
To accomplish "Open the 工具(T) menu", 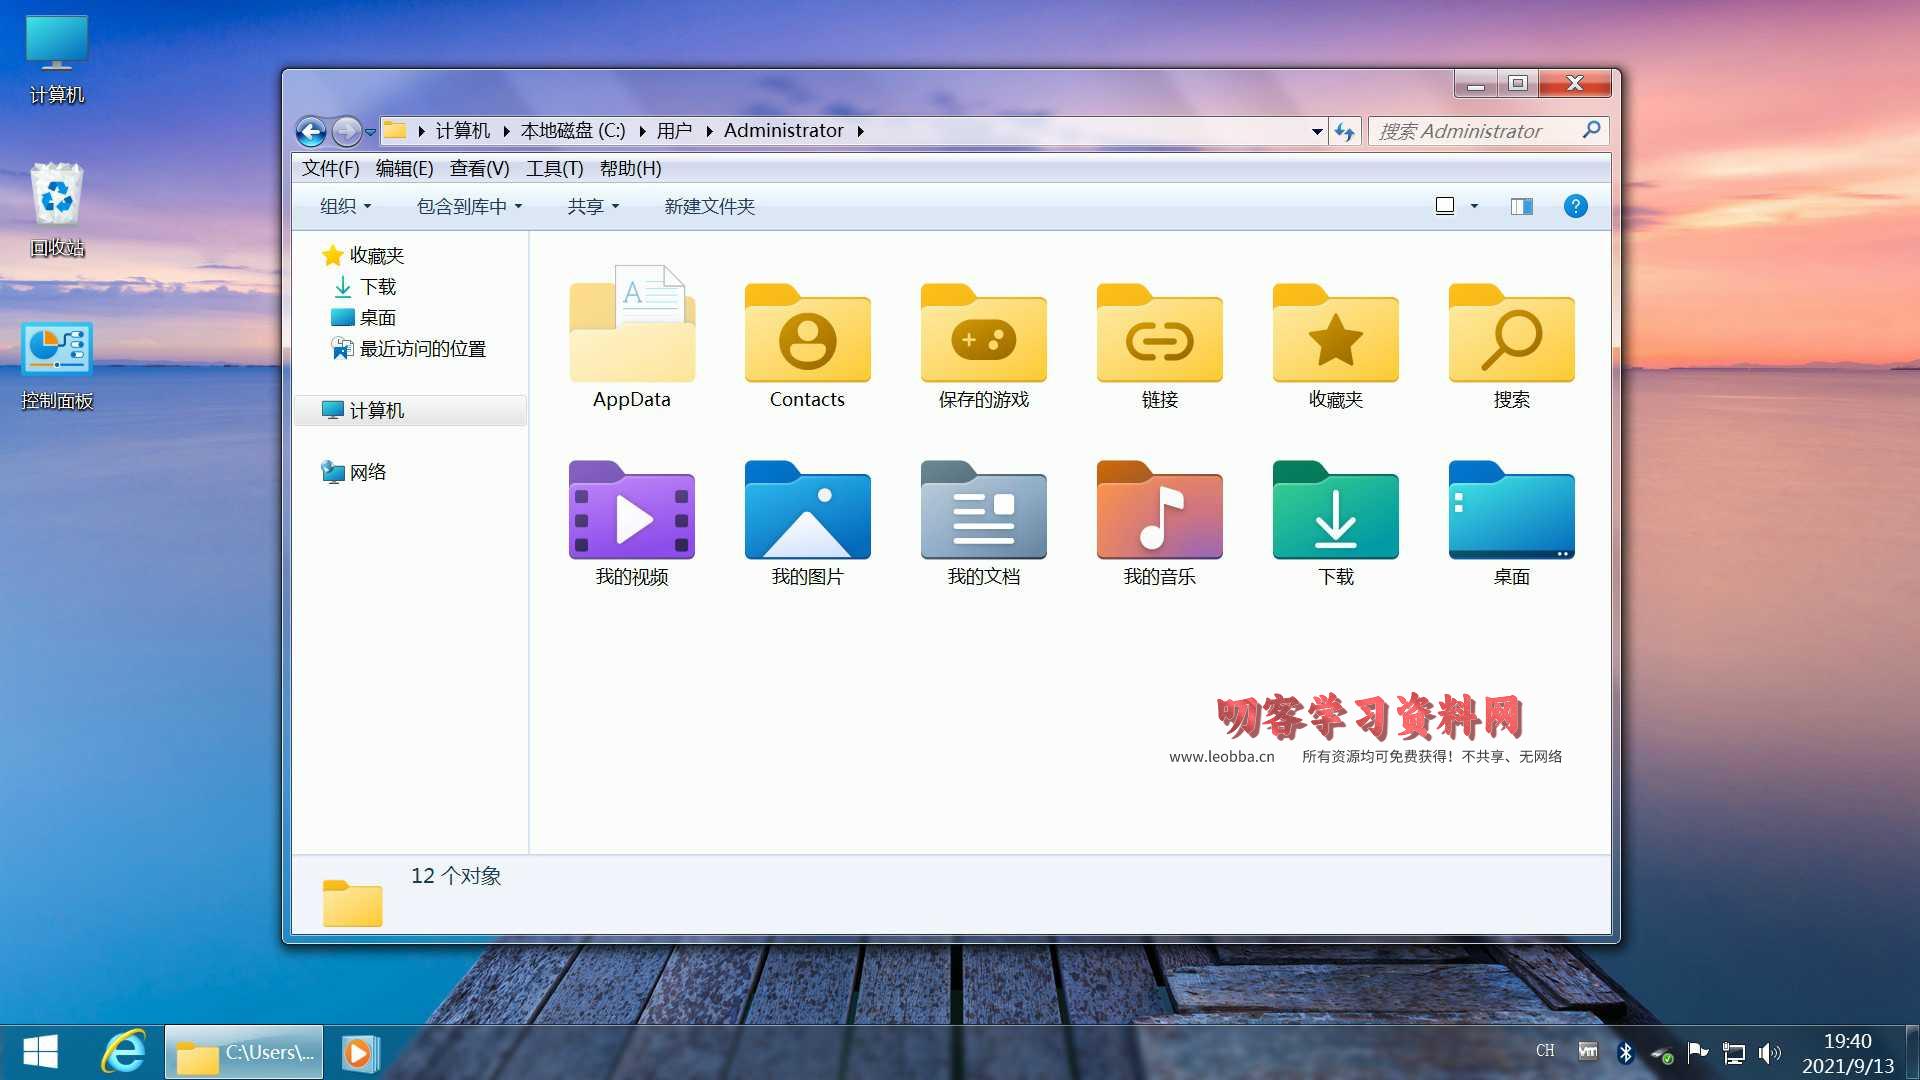I will 554,168.
